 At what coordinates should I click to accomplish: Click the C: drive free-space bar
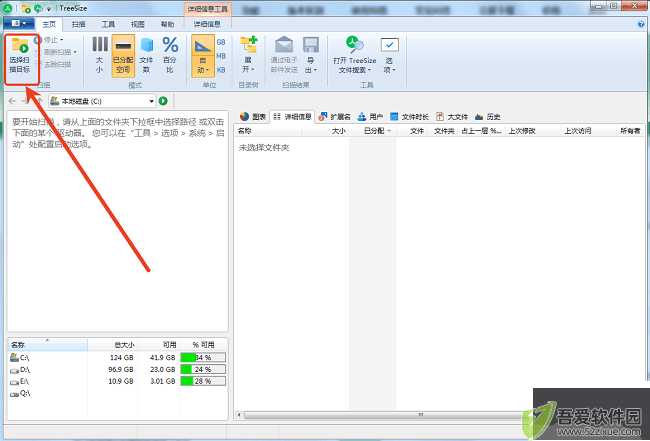[x=203, y=357]
